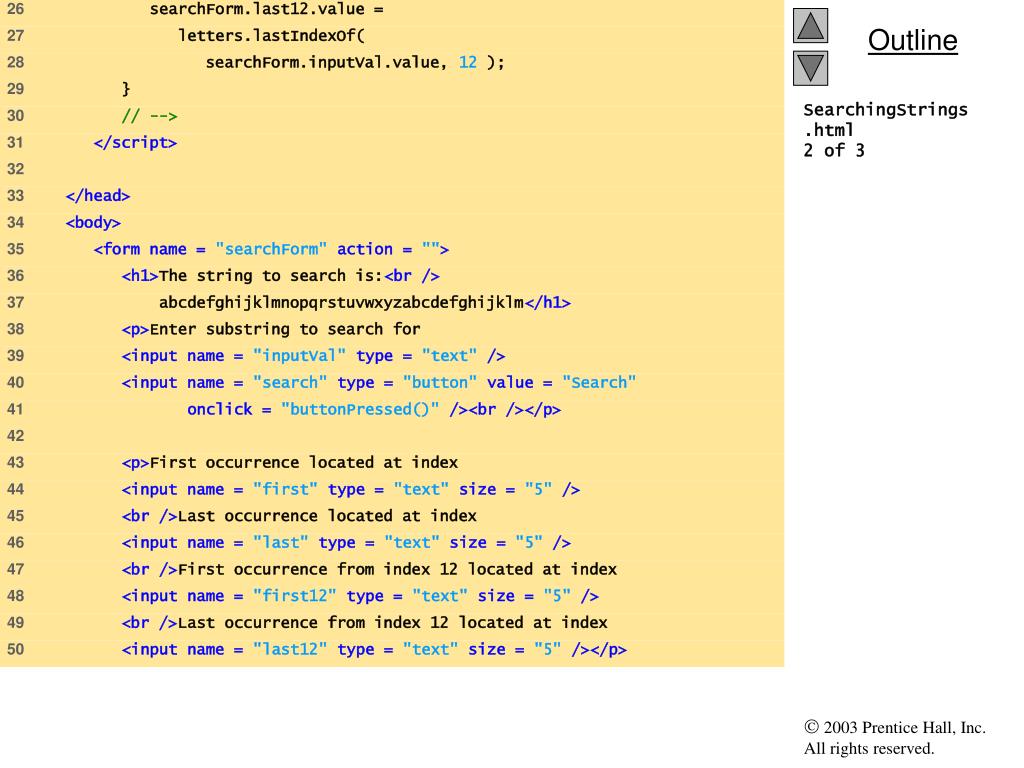The image size is (1024, 768).
Task: Click line number 32
Action: pyautogui.click(x=16, y=169)
